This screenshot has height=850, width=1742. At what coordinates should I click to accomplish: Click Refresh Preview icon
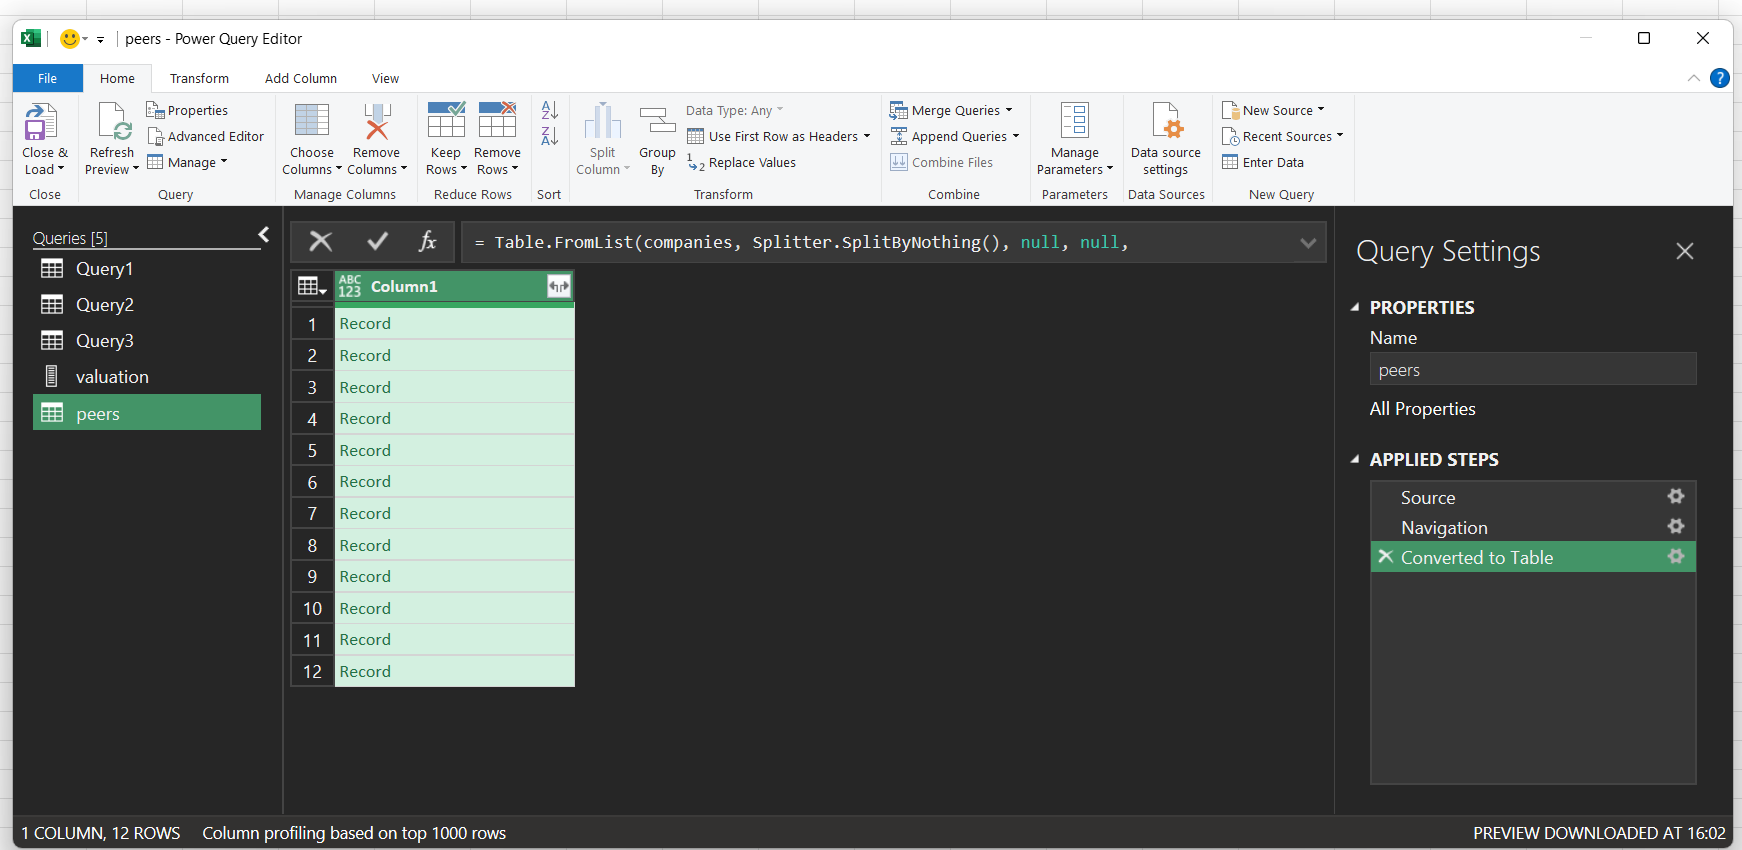tap(114, 122)
